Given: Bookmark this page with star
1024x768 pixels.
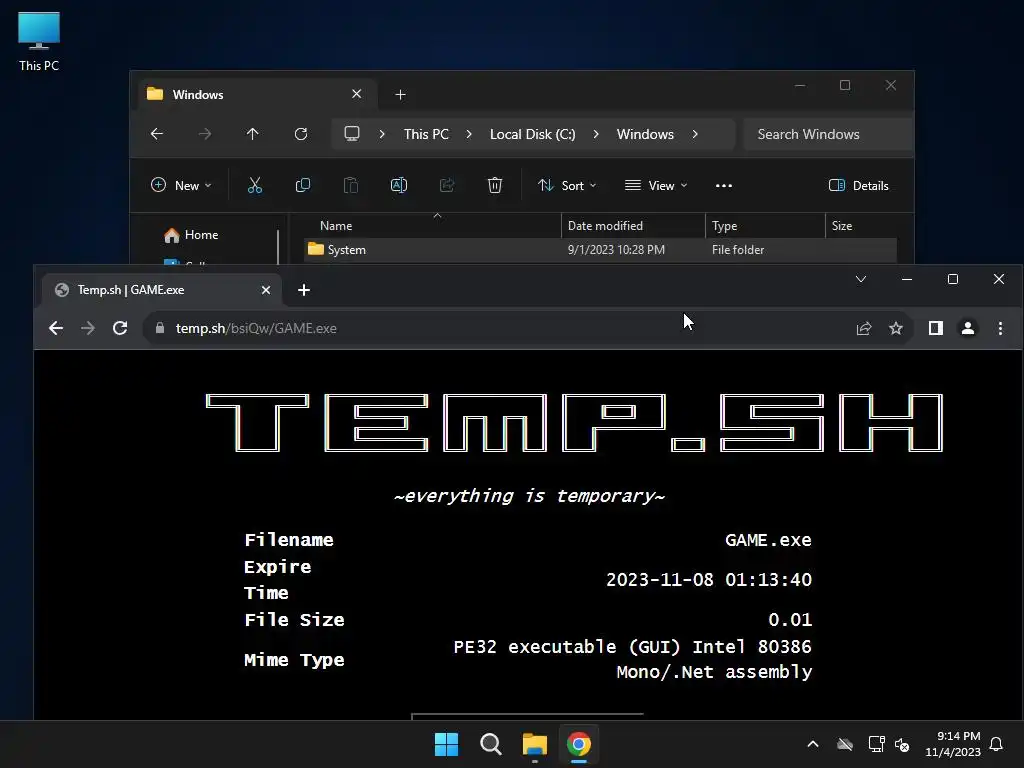Looking at the screenshot, I should [x=896, y=328].
